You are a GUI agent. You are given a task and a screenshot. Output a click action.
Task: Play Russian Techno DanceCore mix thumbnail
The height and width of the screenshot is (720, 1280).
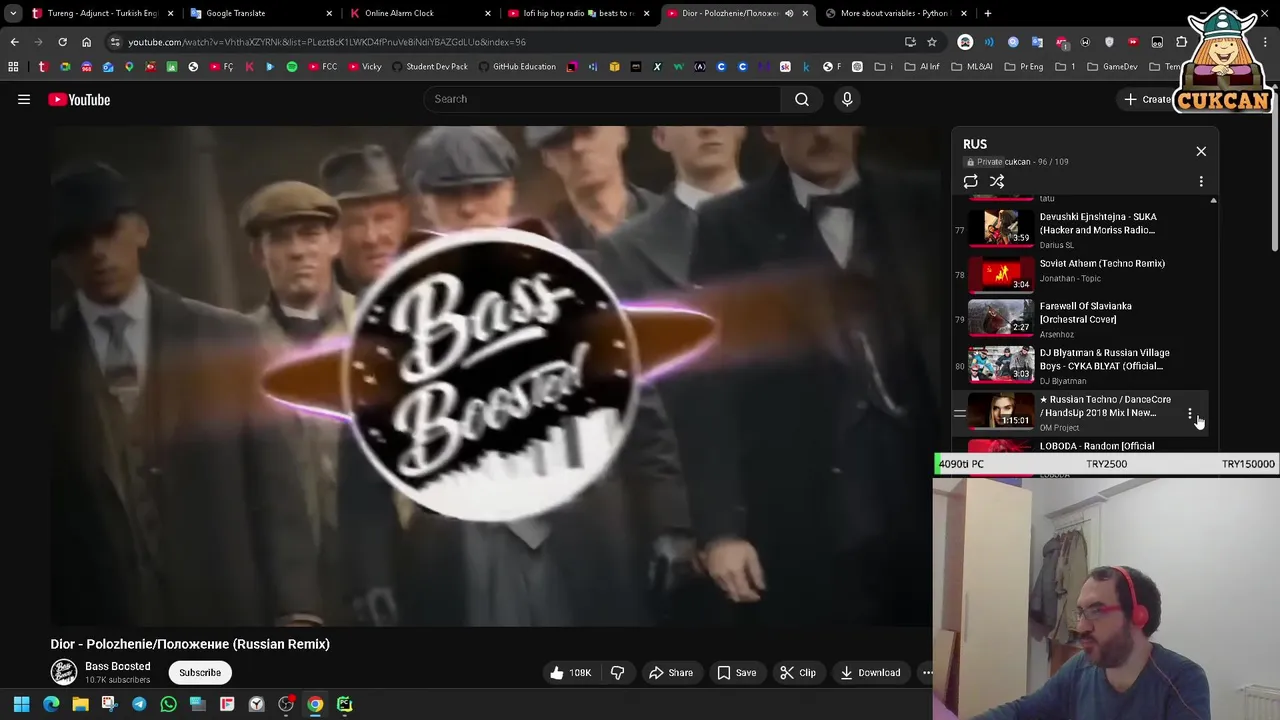(x=1001, y=412)
